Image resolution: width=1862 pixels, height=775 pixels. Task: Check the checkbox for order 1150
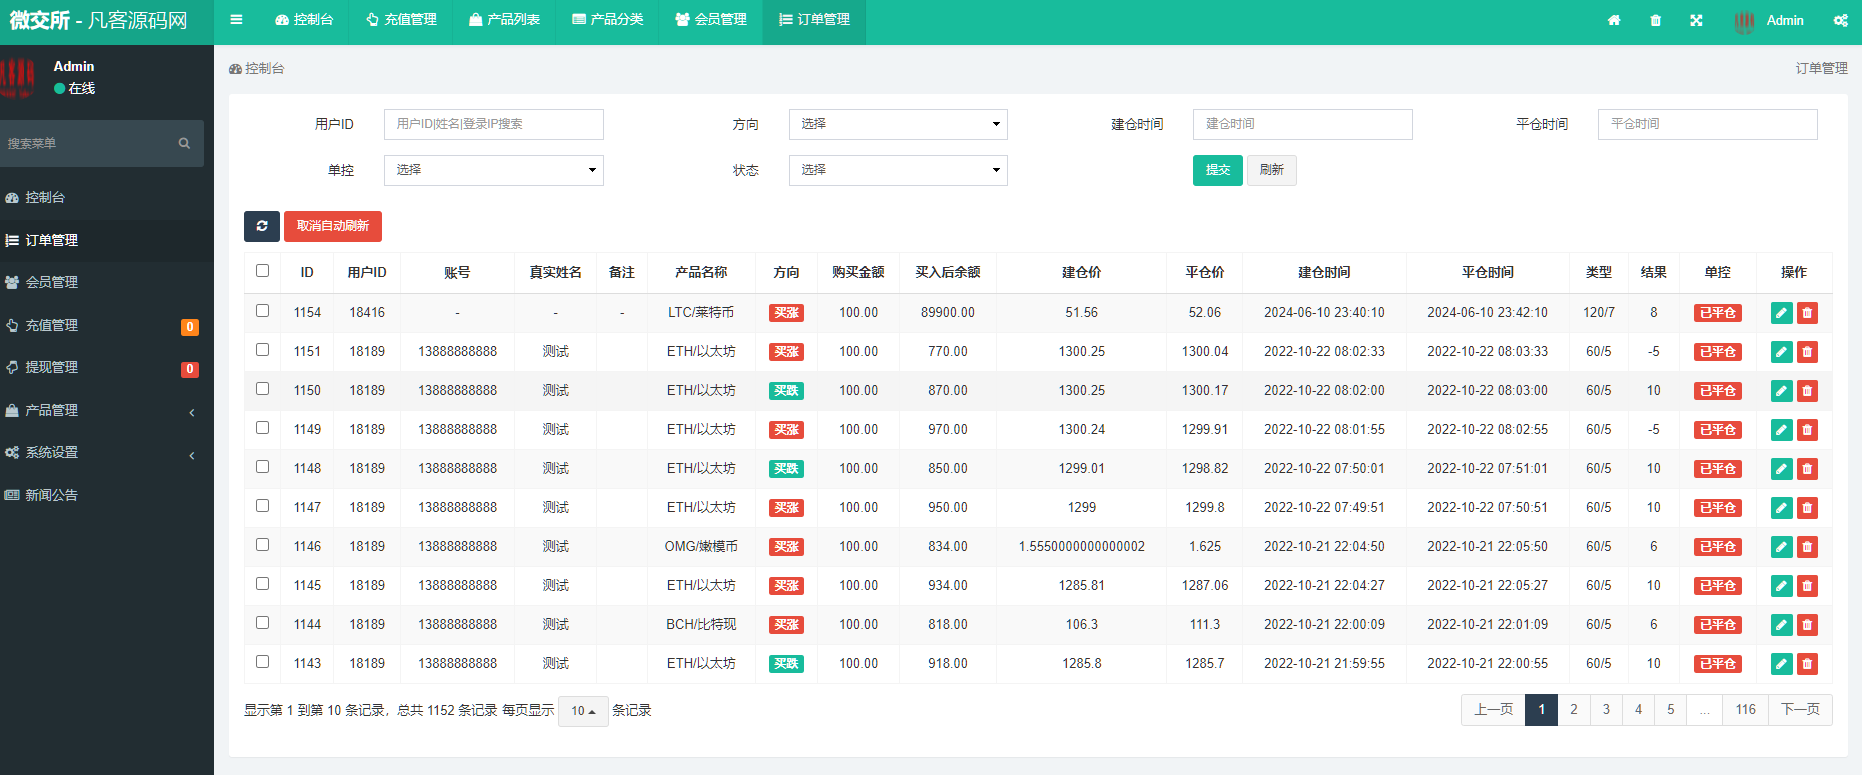[x=262, y=389]
